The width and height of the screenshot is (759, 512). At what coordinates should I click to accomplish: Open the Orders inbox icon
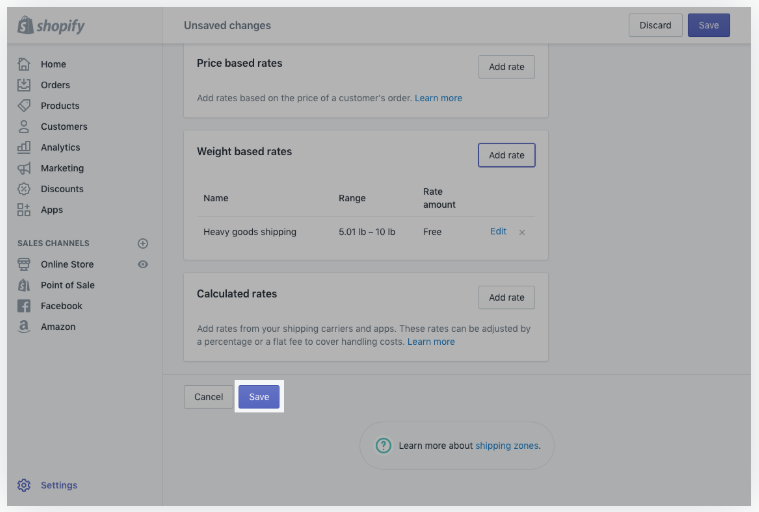[24, 85]
